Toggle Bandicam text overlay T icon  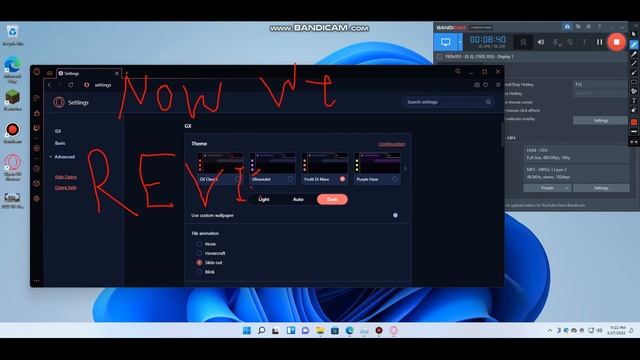tap(584, 42)
